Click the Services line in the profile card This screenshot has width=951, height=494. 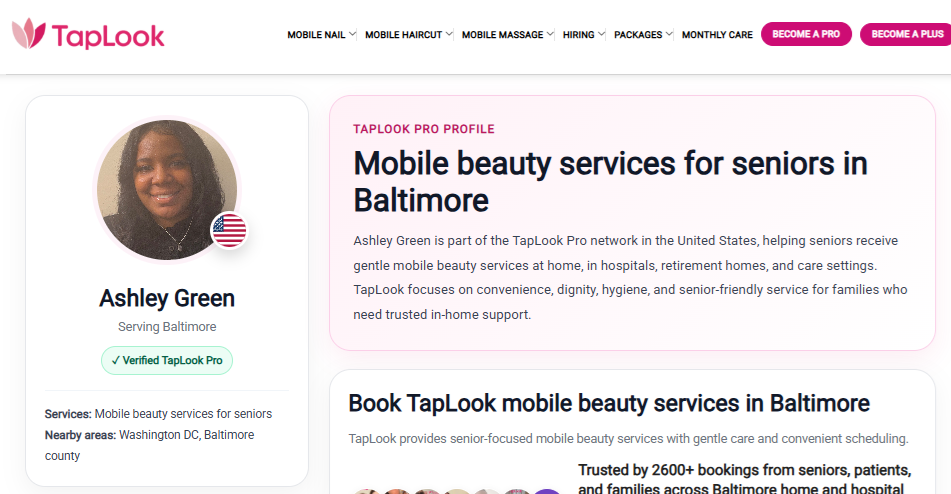click(158, 414)
